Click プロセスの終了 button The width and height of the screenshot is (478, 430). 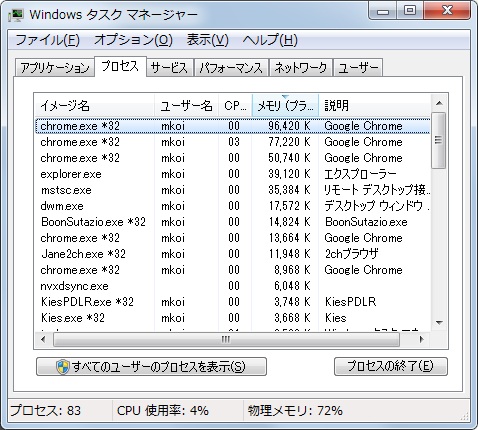[391, 367]
